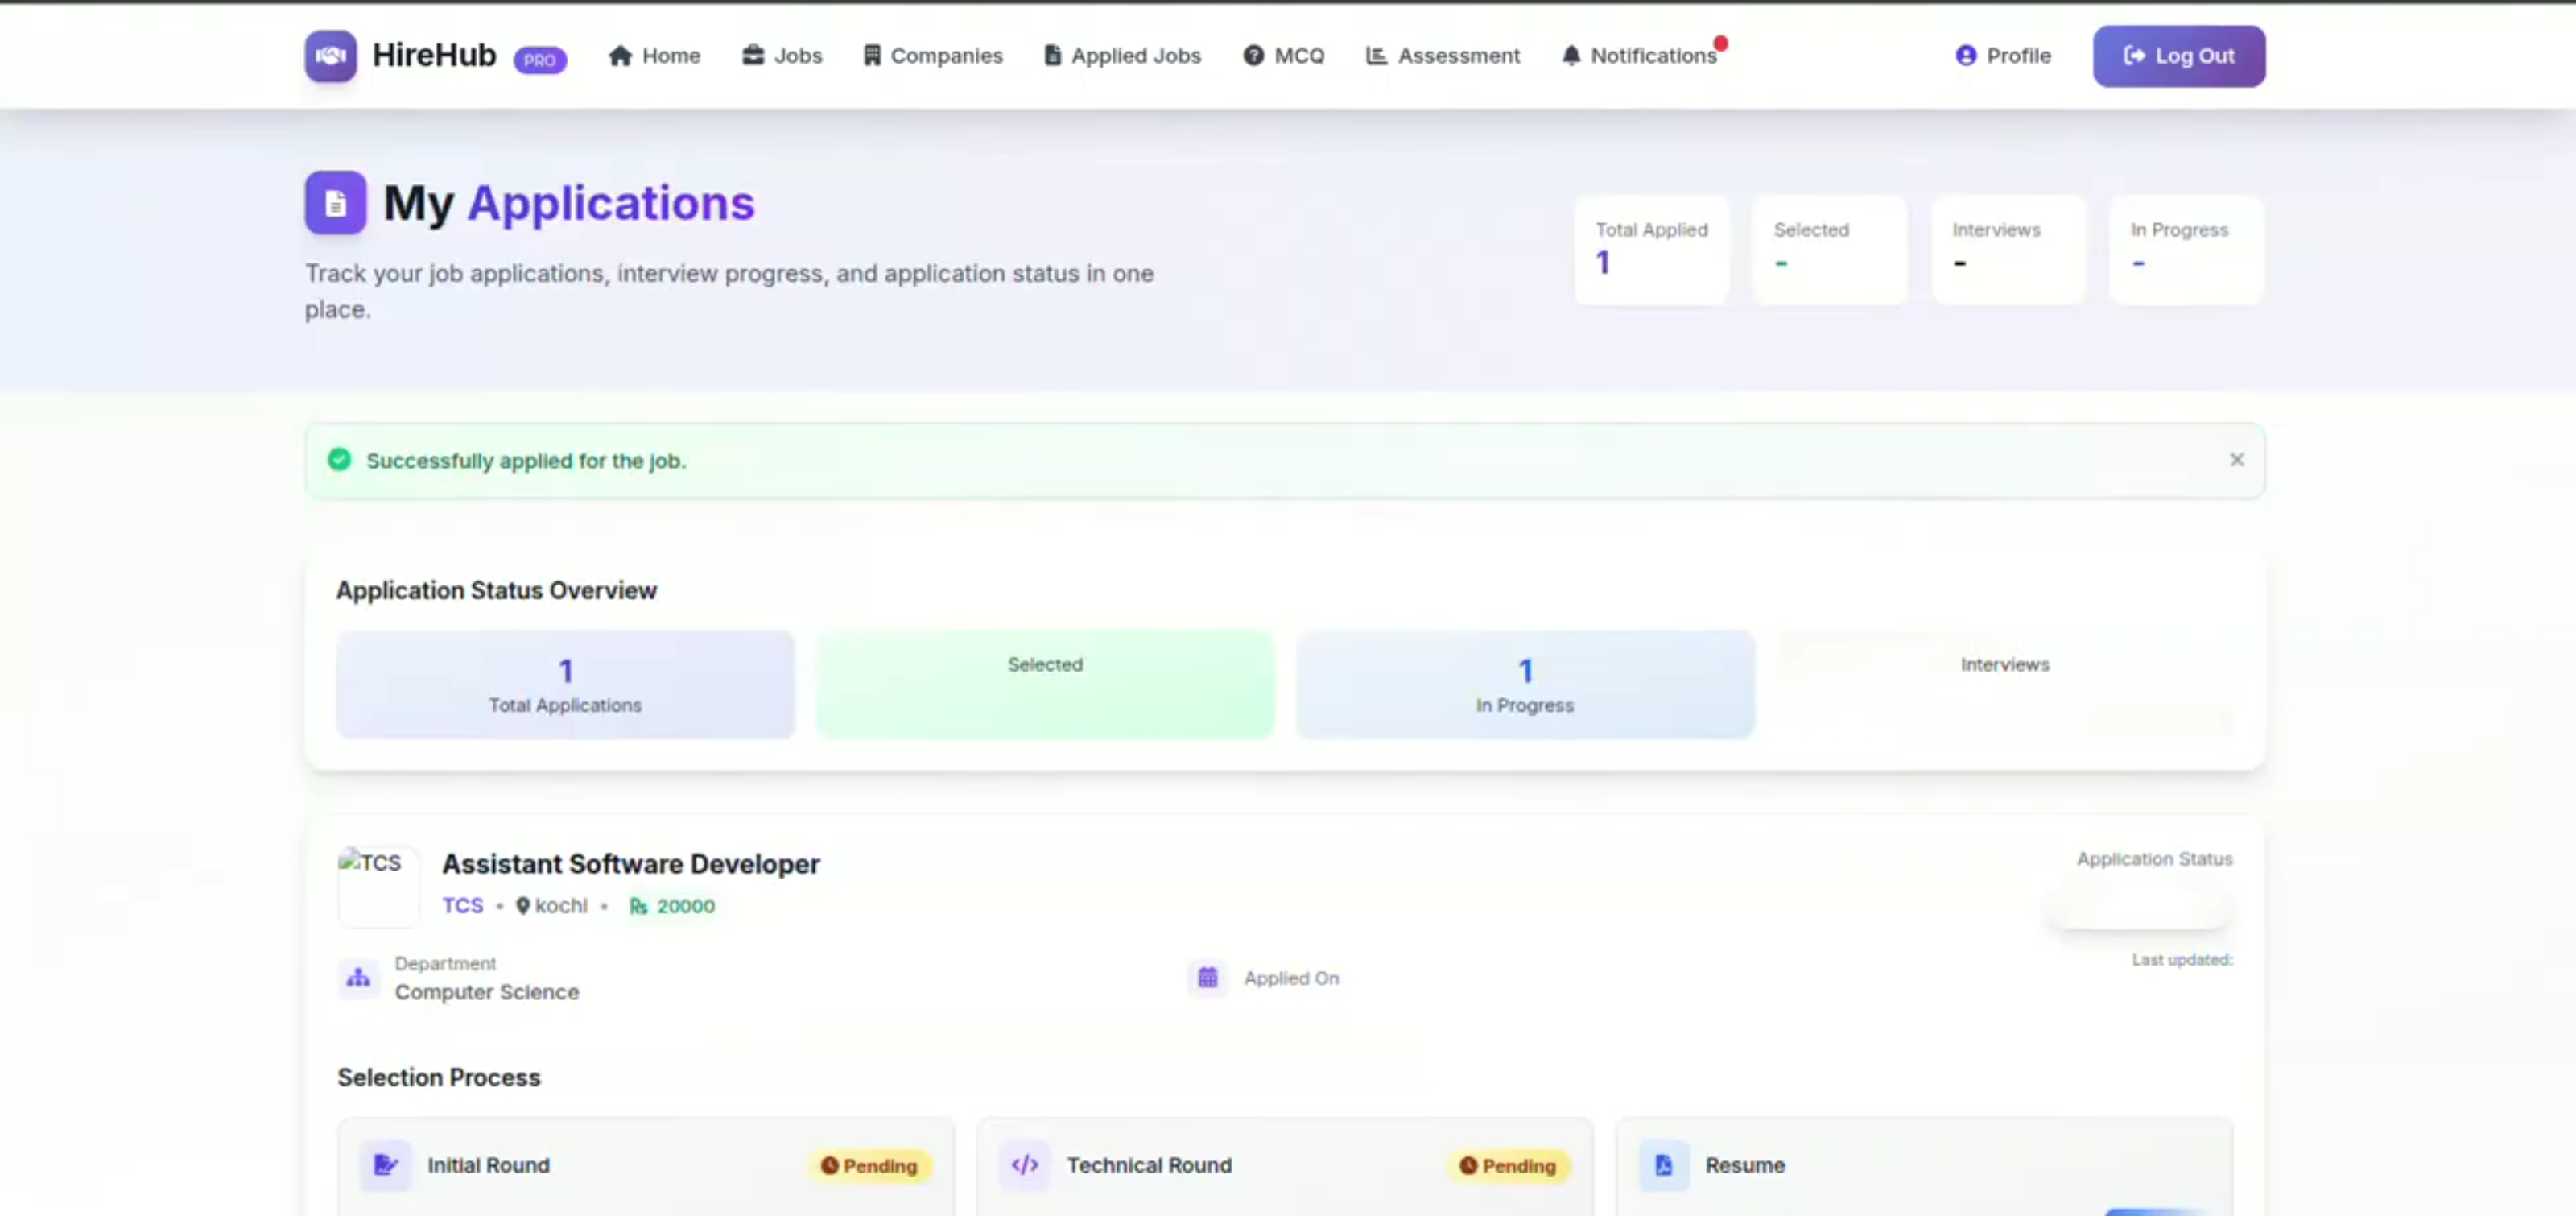Select the Total Applied stat card
This screenshot has width=2576, height=1216.
point(1652,250)
